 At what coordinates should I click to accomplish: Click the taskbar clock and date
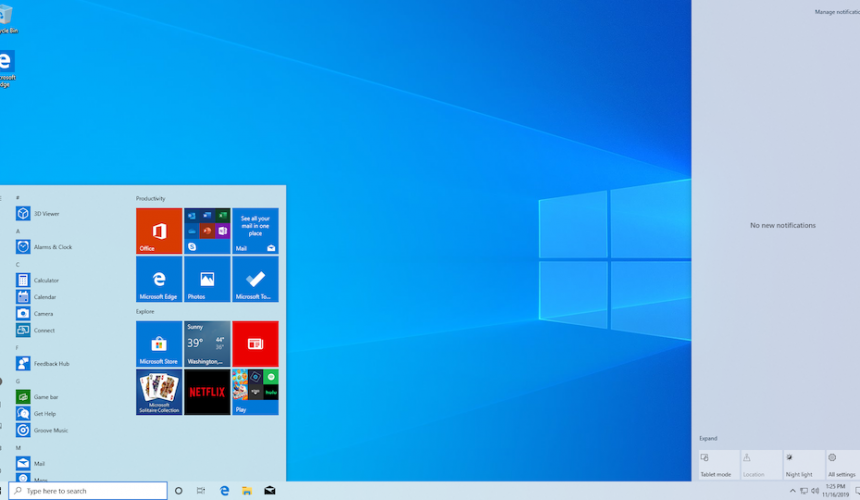(x=835, y=491)
